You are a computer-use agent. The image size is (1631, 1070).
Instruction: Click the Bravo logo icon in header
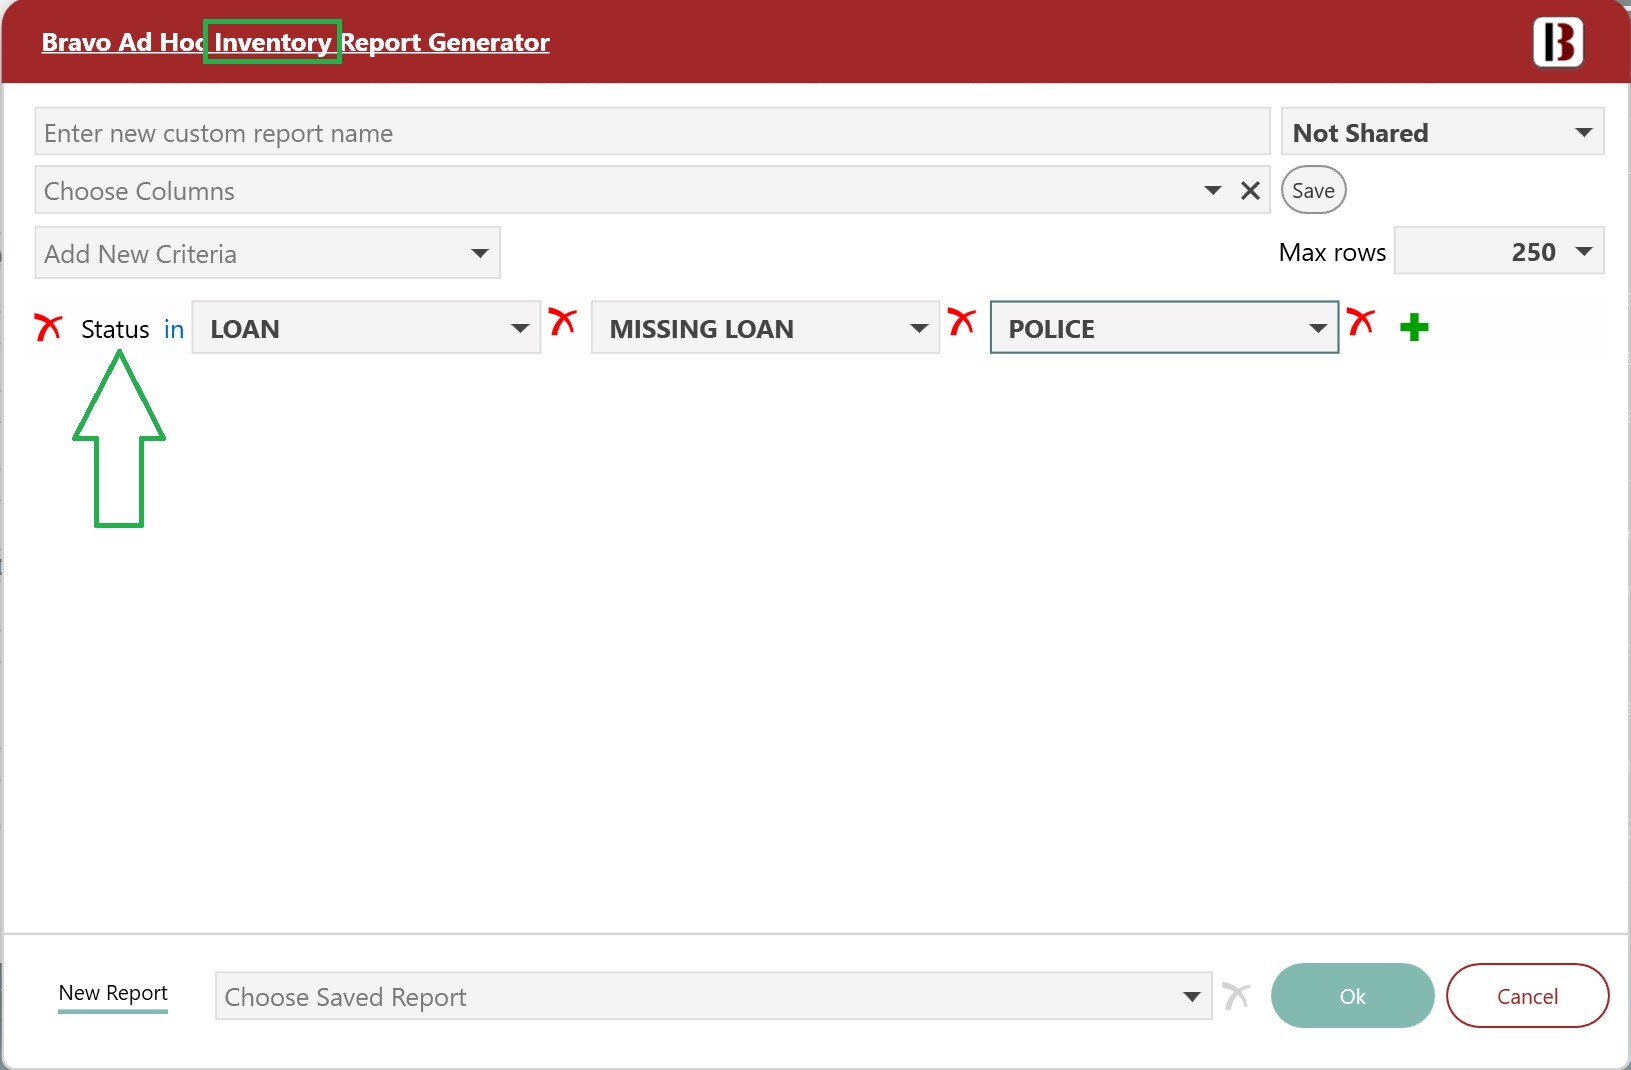pos(1558,42)
